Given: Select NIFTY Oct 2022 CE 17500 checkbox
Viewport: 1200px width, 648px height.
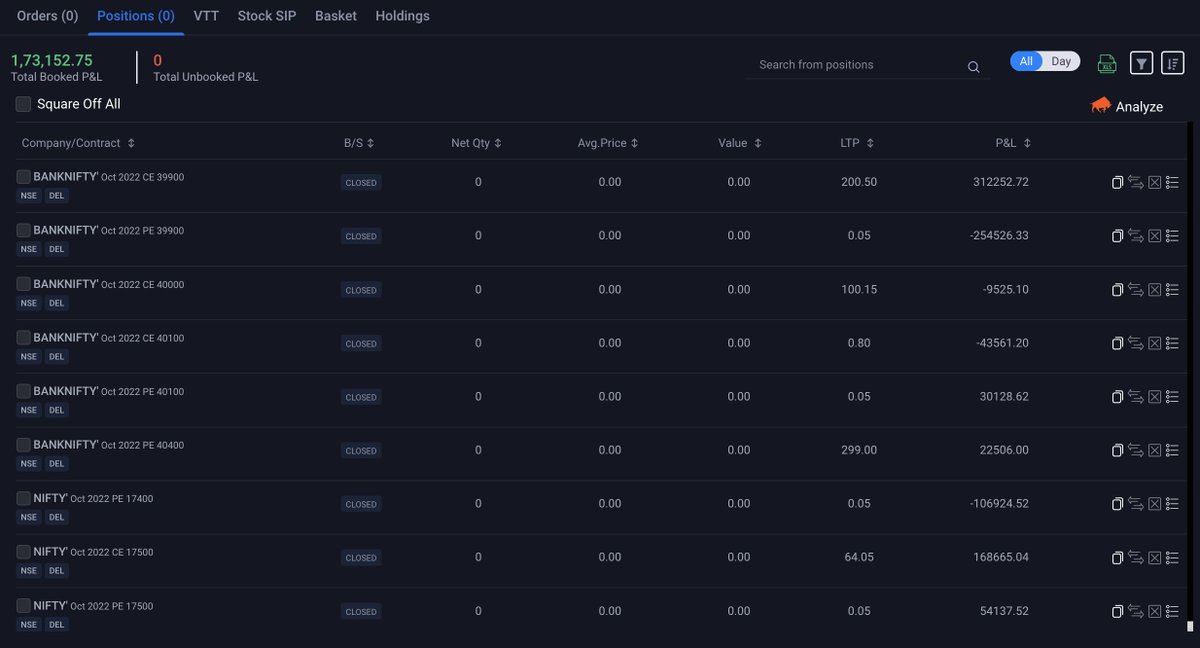Looking at the screenshot, I should coord(24,553).
